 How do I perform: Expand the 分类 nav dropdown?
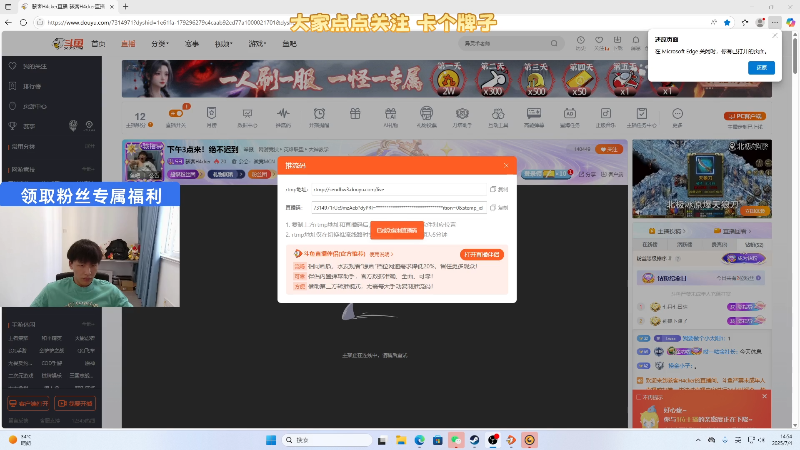tap(160, 44)
